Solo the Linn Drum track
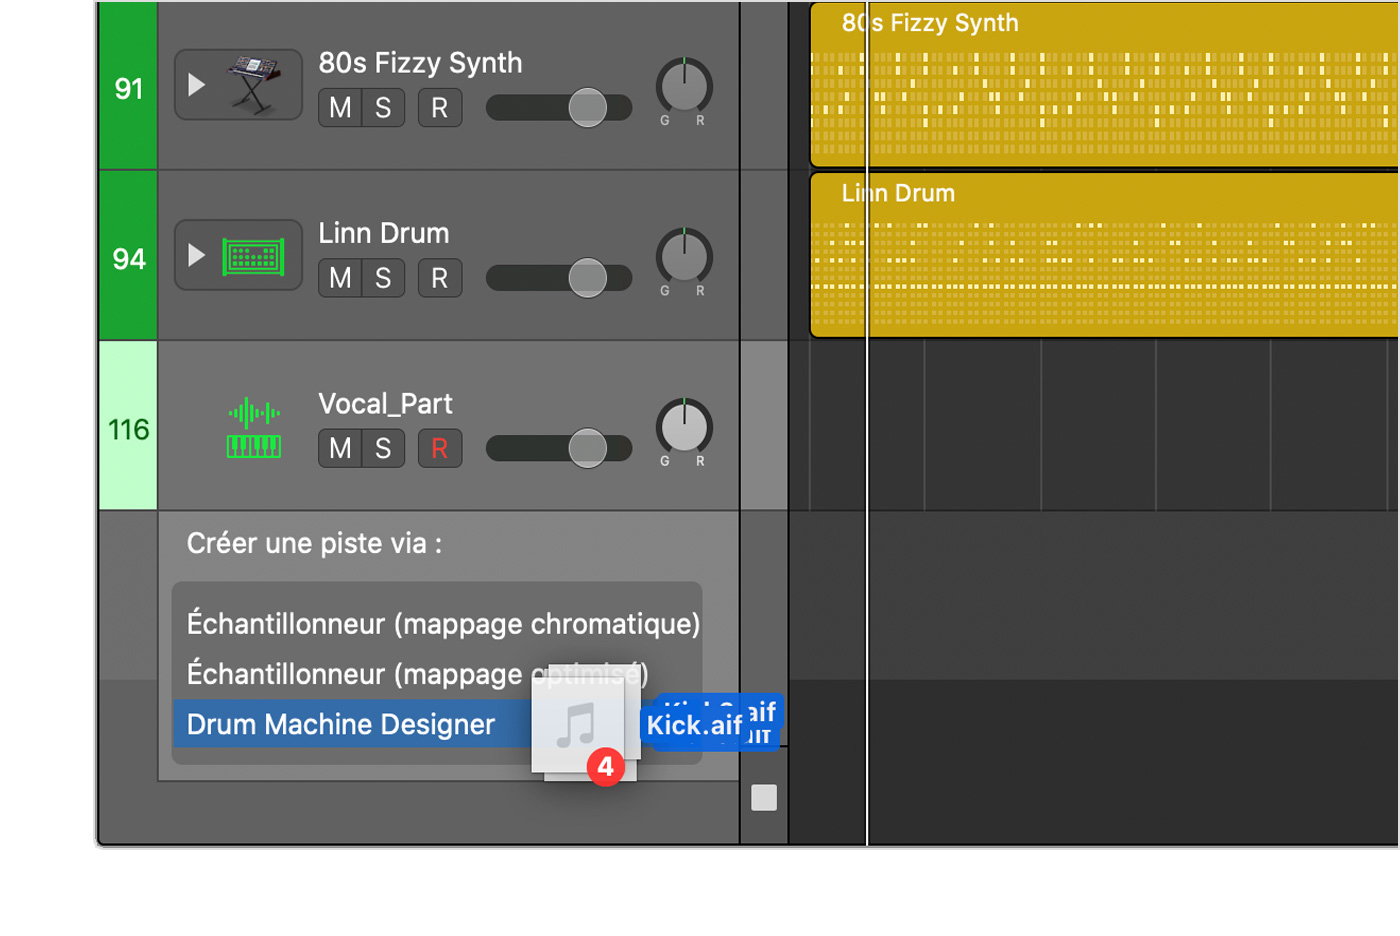This screenshot has height=936, width=1400. click(x=383, y=278)
